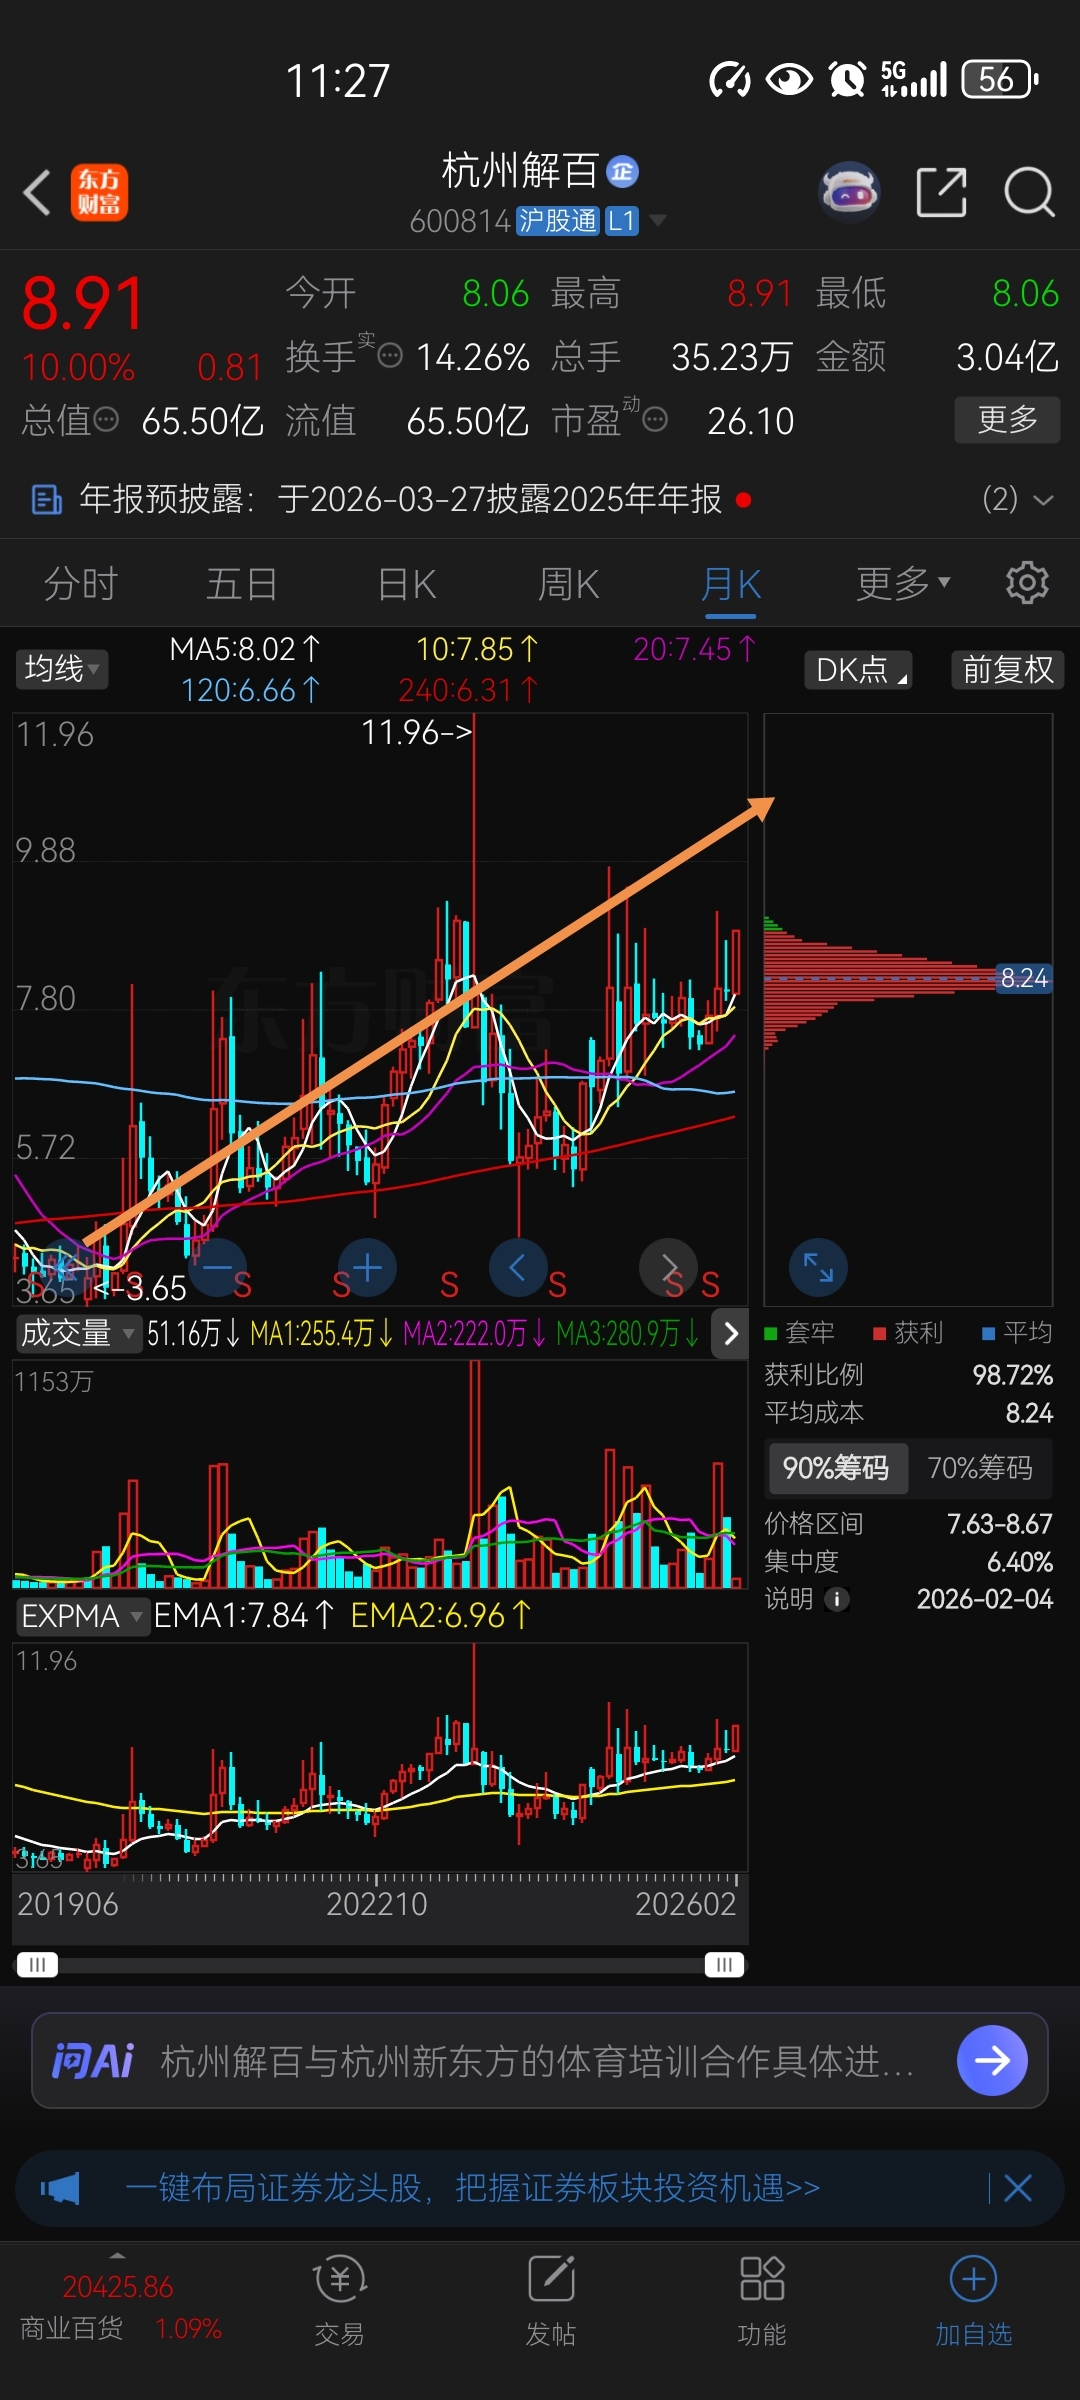
Task: Open the EXPMA indicator dropdown
Action: 82,1615
